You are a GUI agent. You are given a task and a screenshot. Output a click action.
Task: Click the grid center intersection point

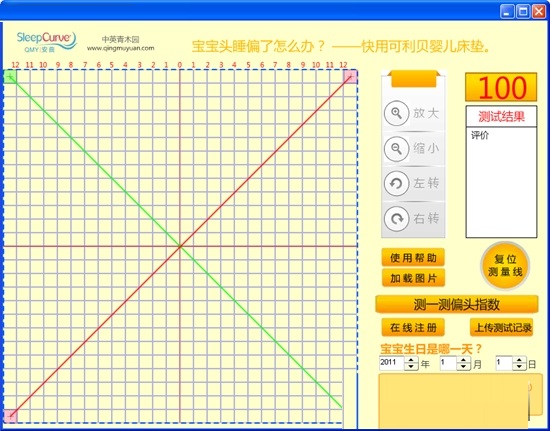pos(180,247)
